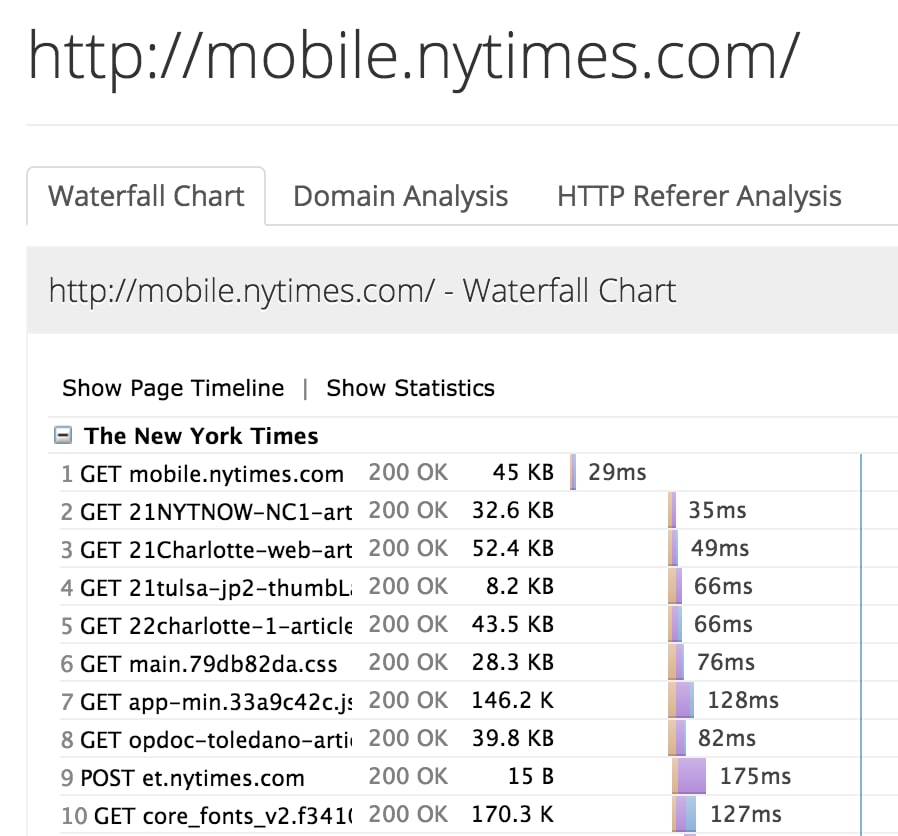The height and width of the screenshot is (836, 898).
Task: Click the 43.5 KB size value
Action: (x=513, y=624)
